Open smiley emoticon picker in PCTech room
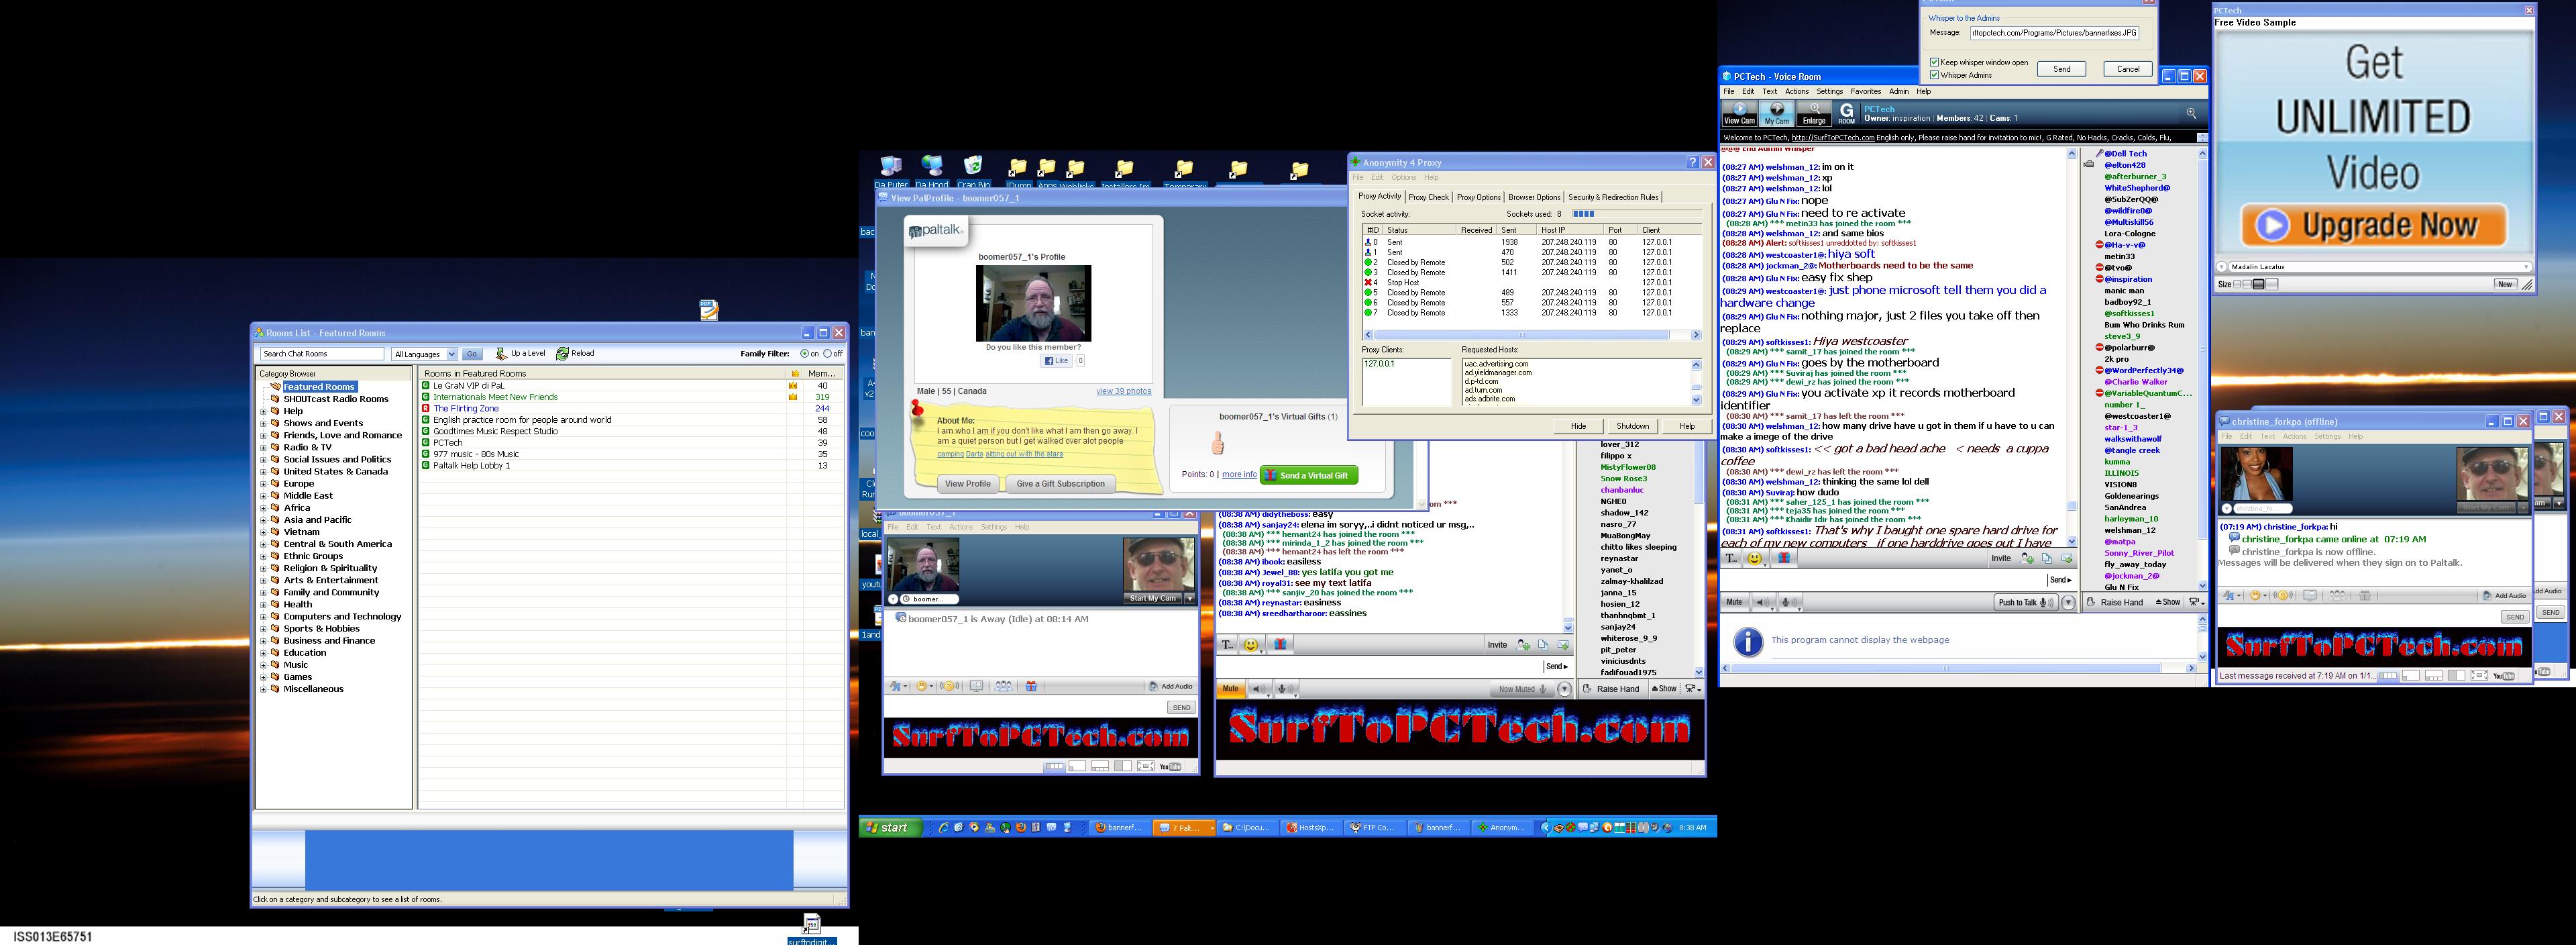The height and width of the screenshot is (945, 2576). point(1755,558)
